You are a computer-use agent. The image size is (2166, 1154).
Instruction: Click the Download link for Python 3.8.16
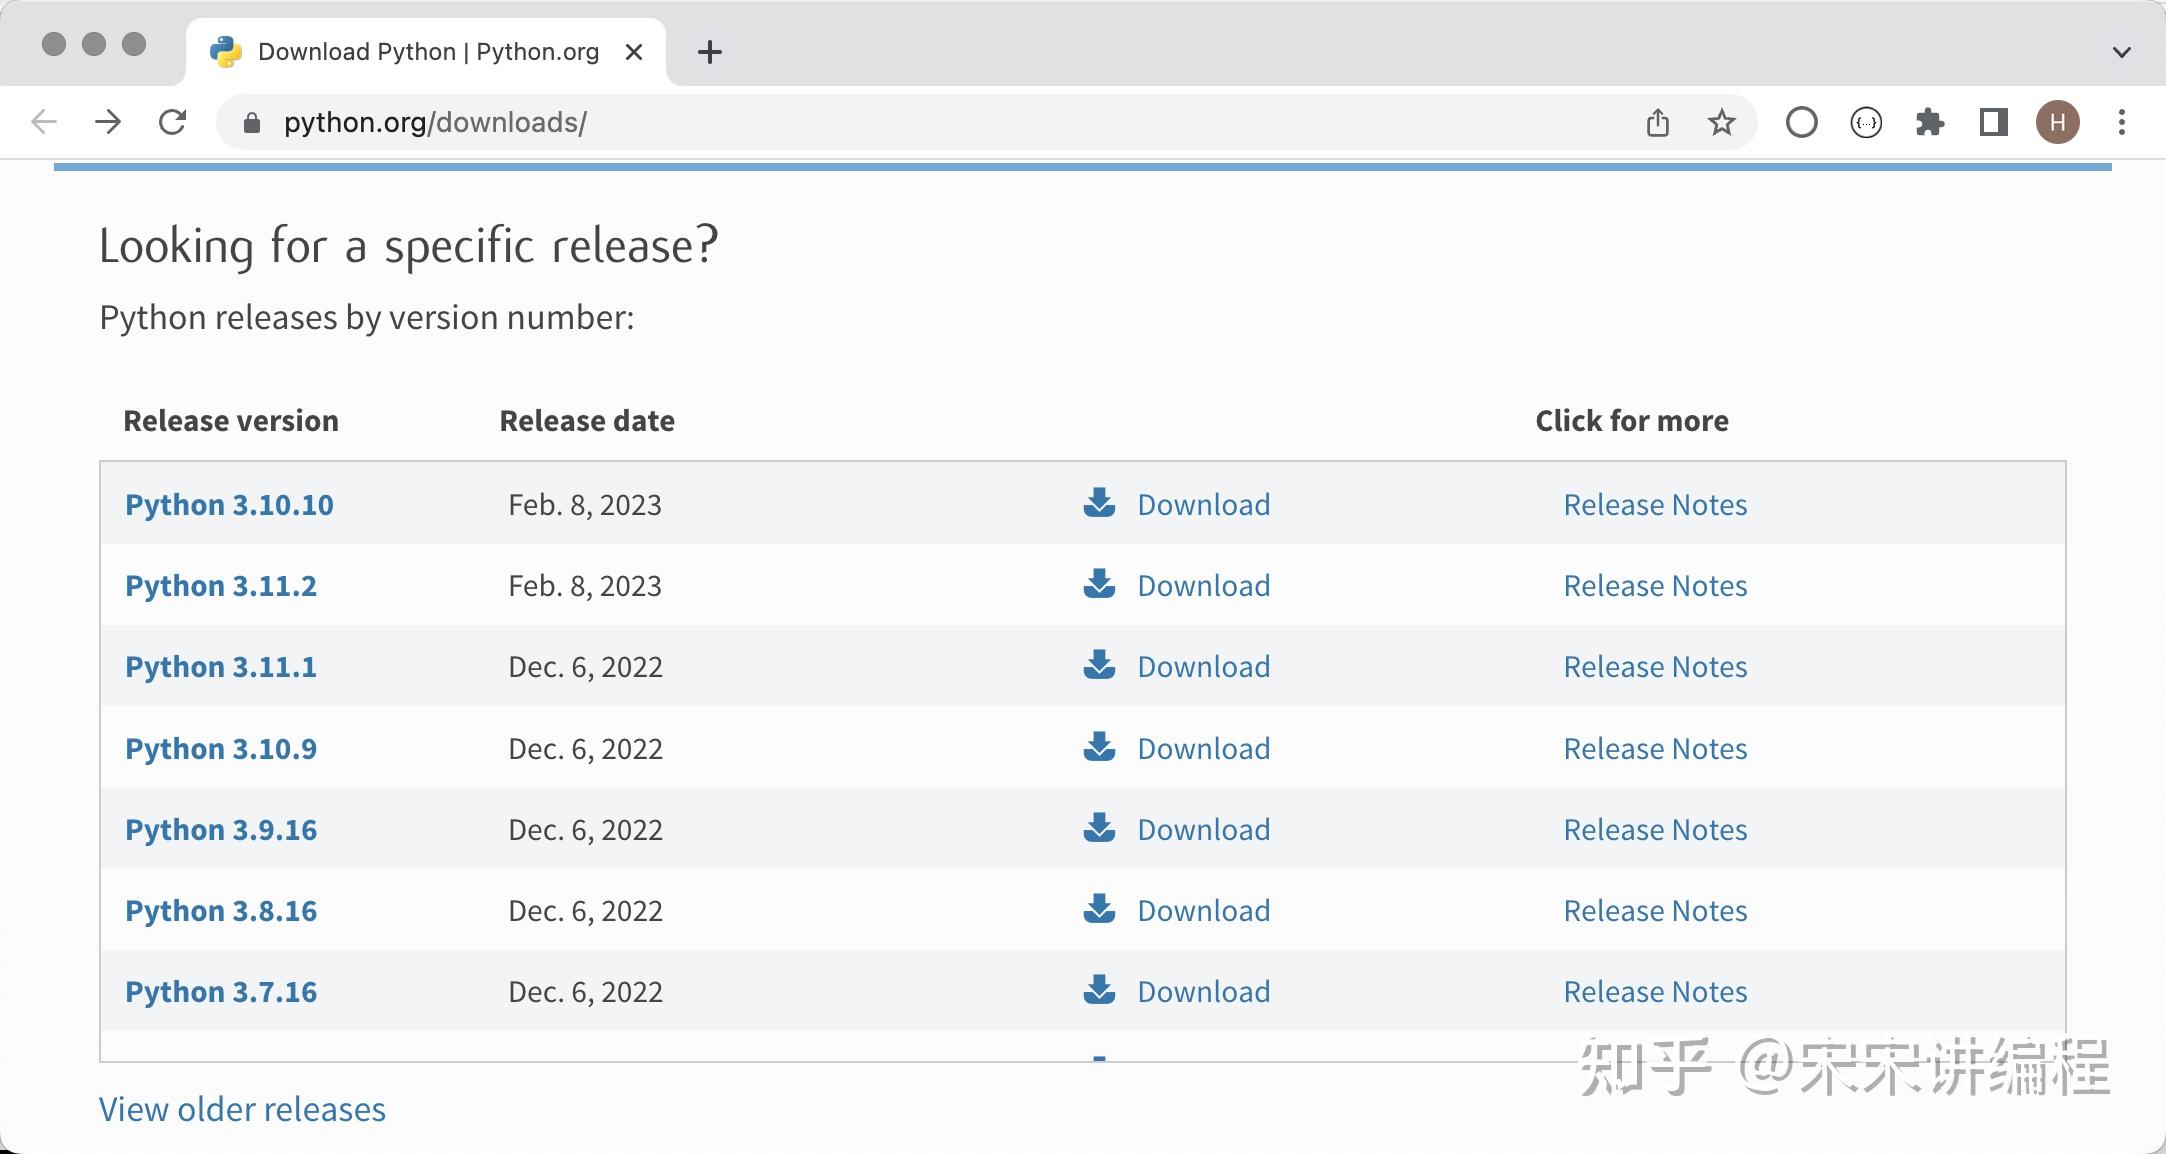pos(1203,911)
